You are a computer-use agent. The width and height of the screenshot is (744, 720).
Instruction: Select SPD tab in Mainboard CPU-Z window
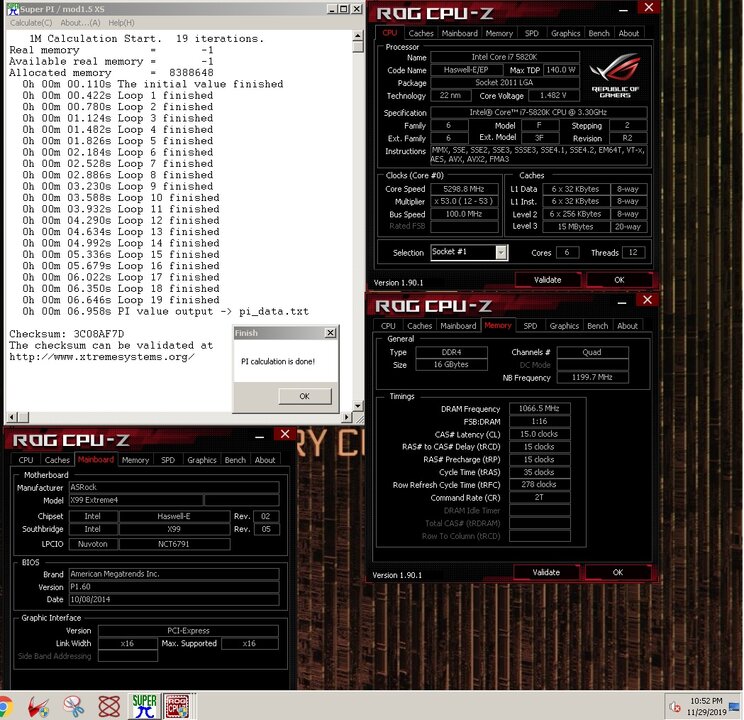click(x=167, y=460)
